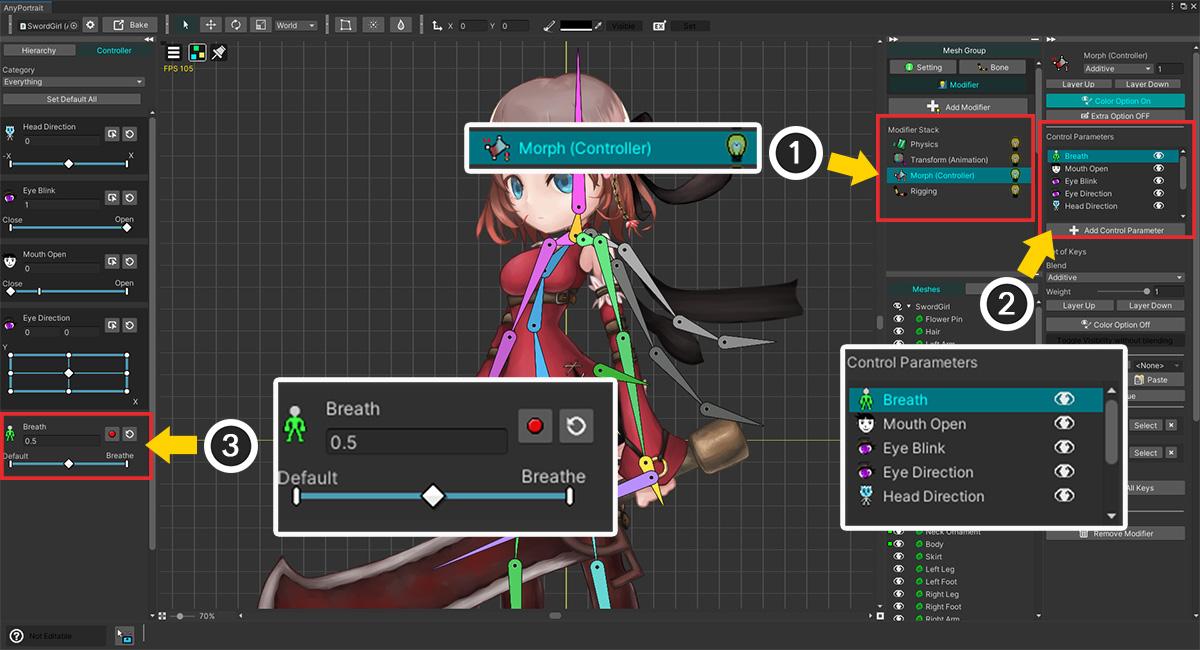This screenshot has height=650, width=1200.
Task: Open the Blend Additive dropdown below Keys
Action: pyautogui.click(x=1115, y=277)
